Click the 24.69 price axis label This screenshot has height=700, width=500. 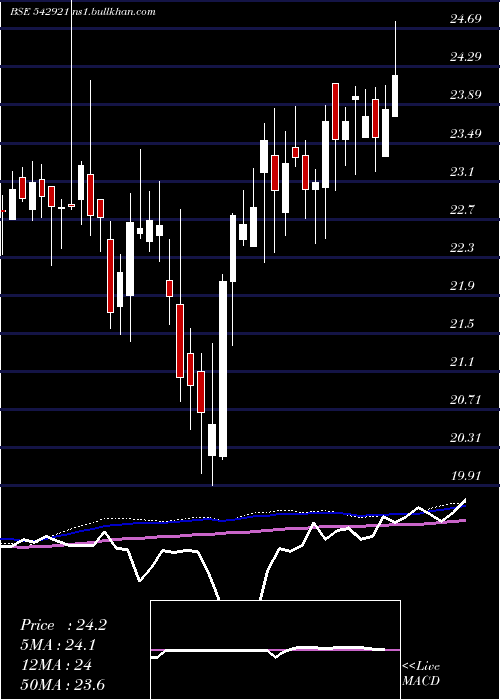466,19
